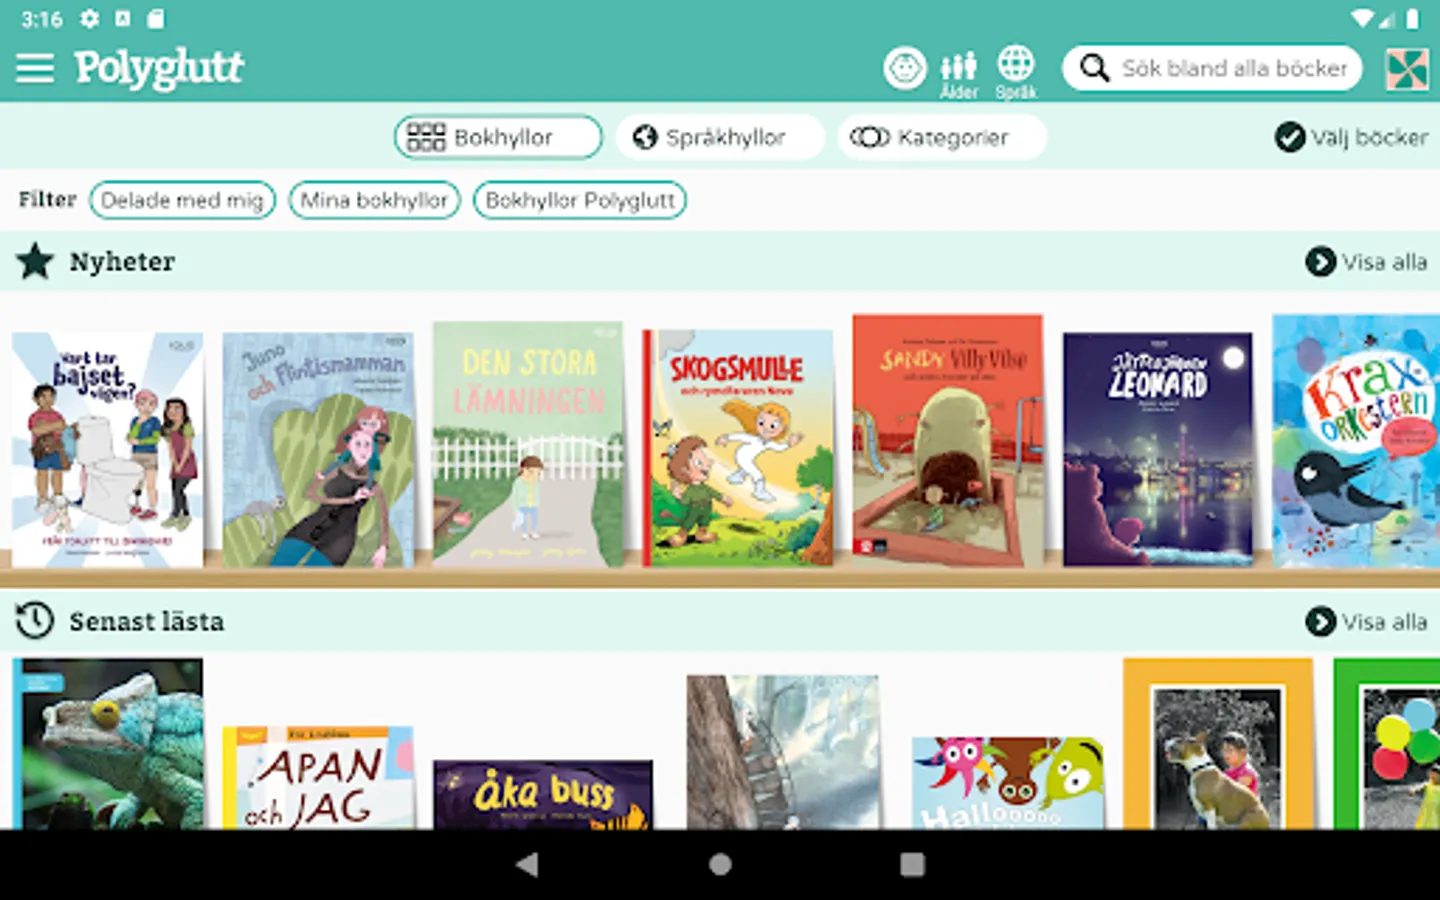Open 'Den stora lämningen' book
Screen dimensions: 1440x900
[x=528, y=445]
